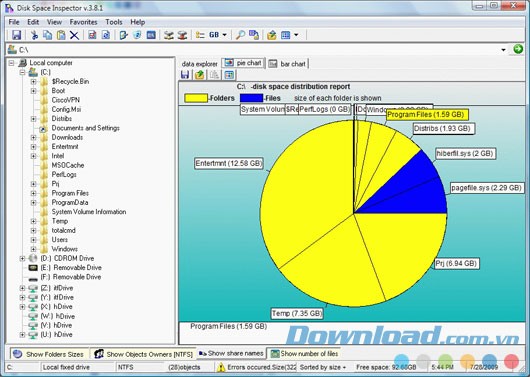This screenshot has width=530, height=377.
Task: Select the pie chart tab
Action: coord(243,63)
